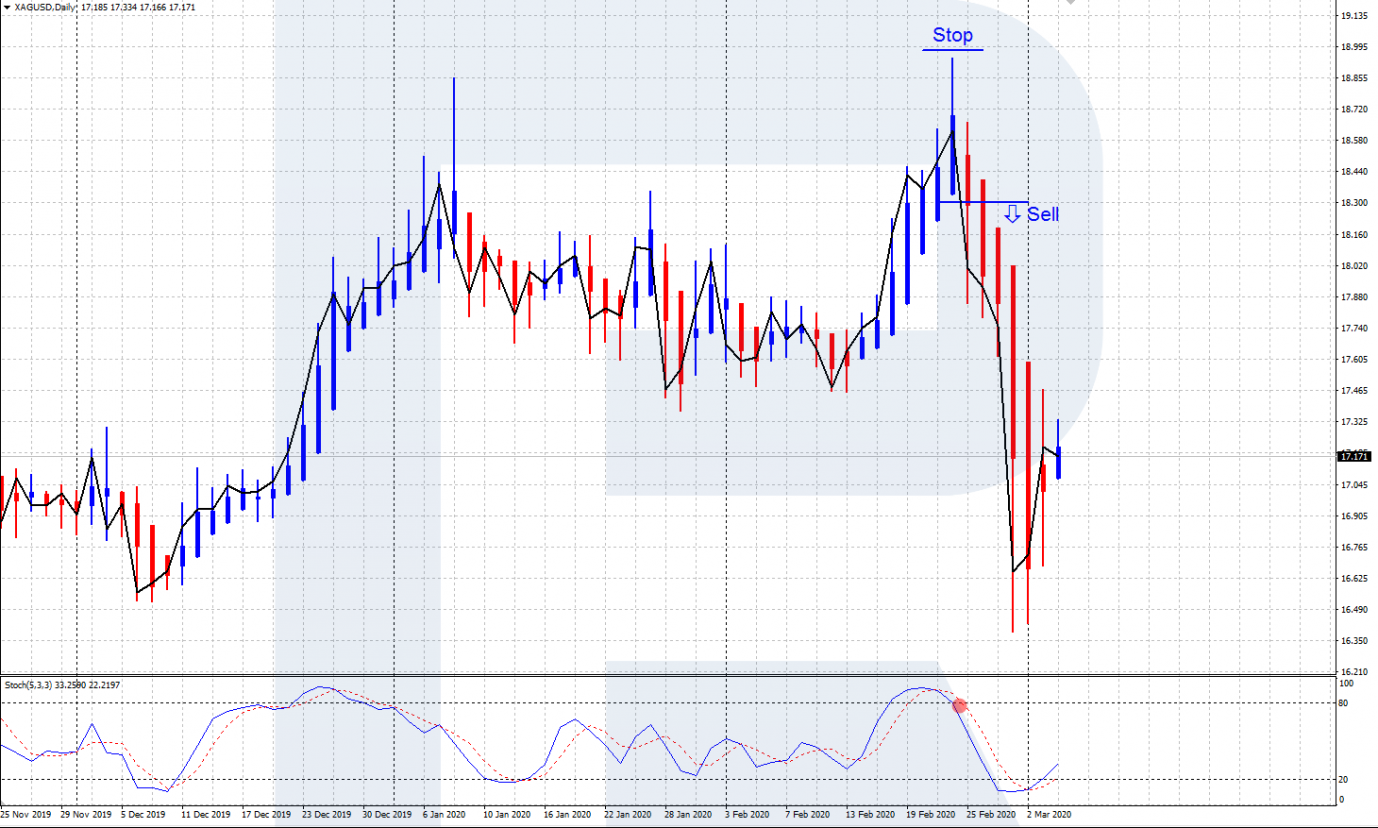Click the 16.350 price on the scale
The image size is (1378, 828).
[x=1353, y=641]
